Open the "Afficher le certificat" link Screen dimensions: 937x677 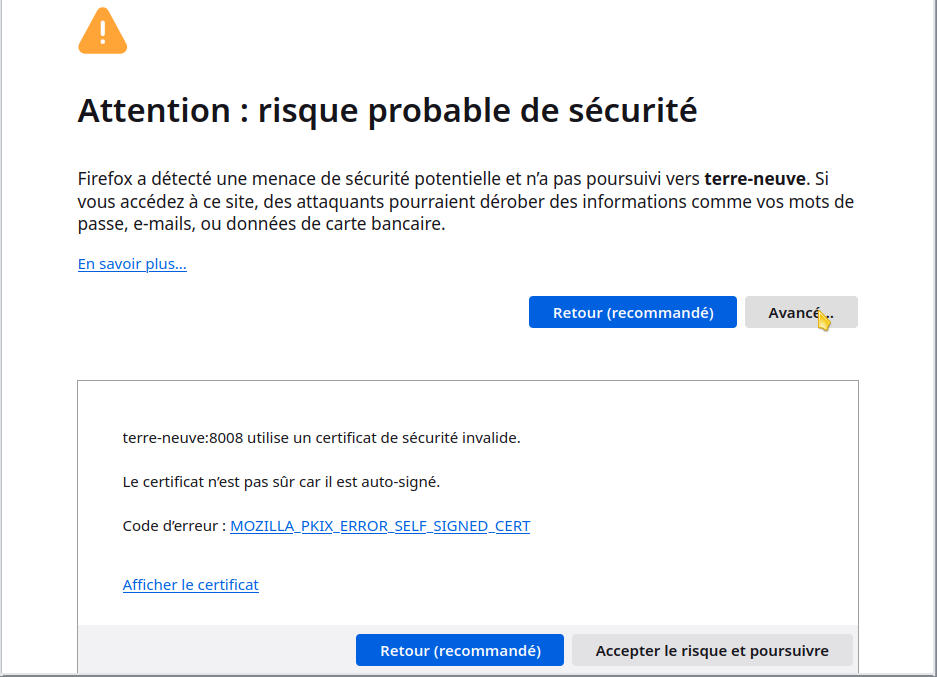click(191, 584)
